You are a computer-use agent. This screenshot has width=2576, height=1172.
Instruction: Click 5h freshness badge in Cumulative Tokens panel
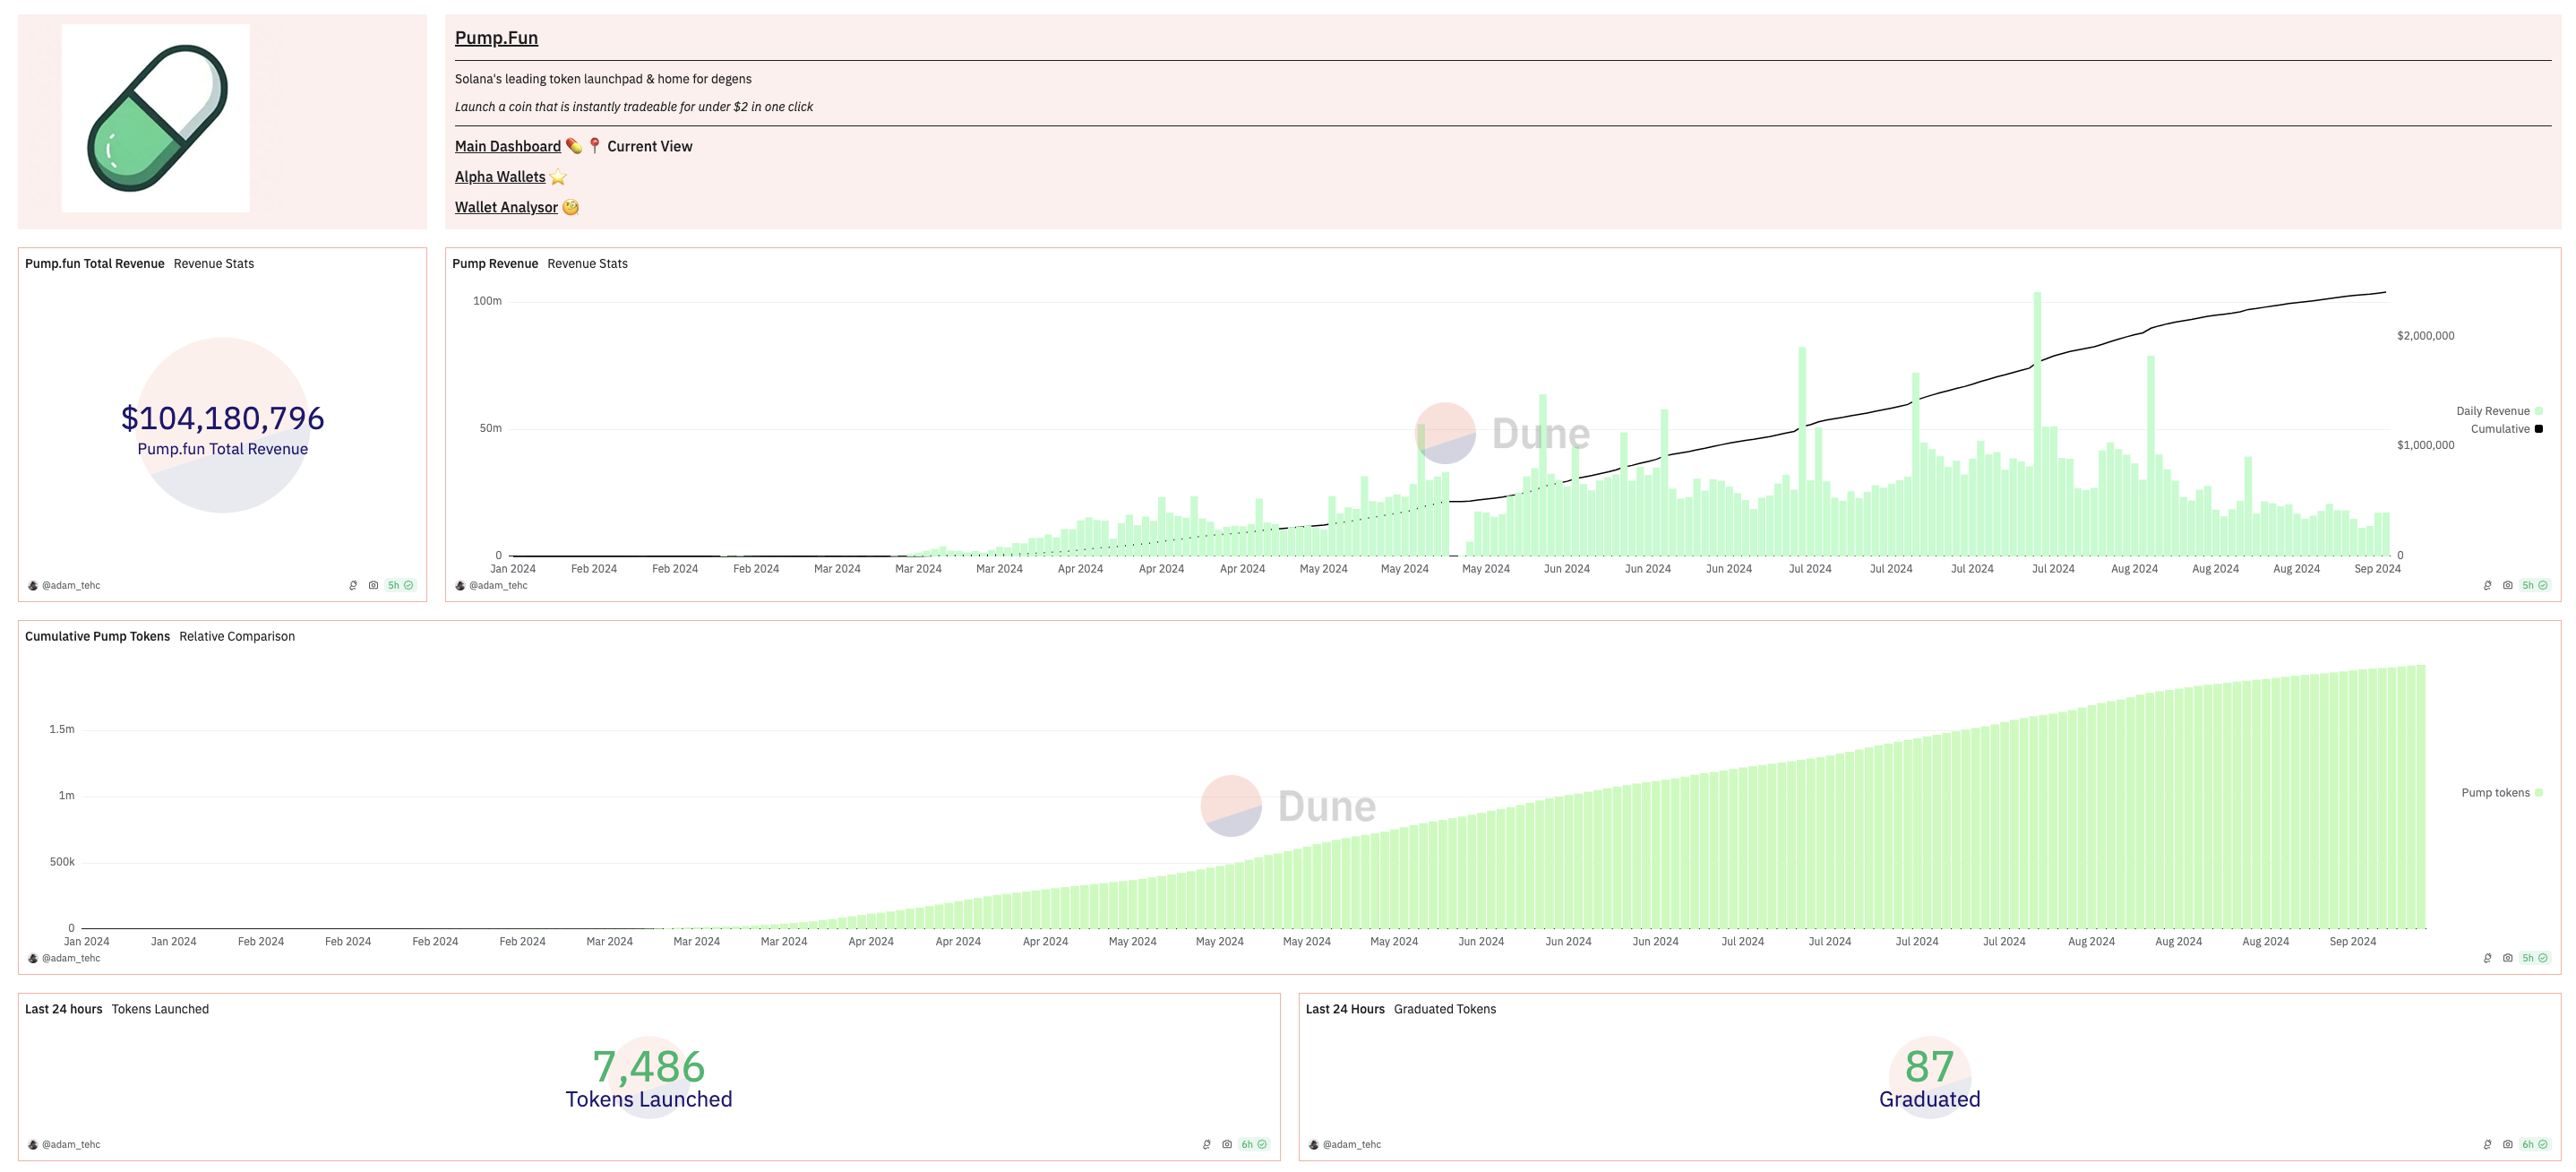(2533, 958)
